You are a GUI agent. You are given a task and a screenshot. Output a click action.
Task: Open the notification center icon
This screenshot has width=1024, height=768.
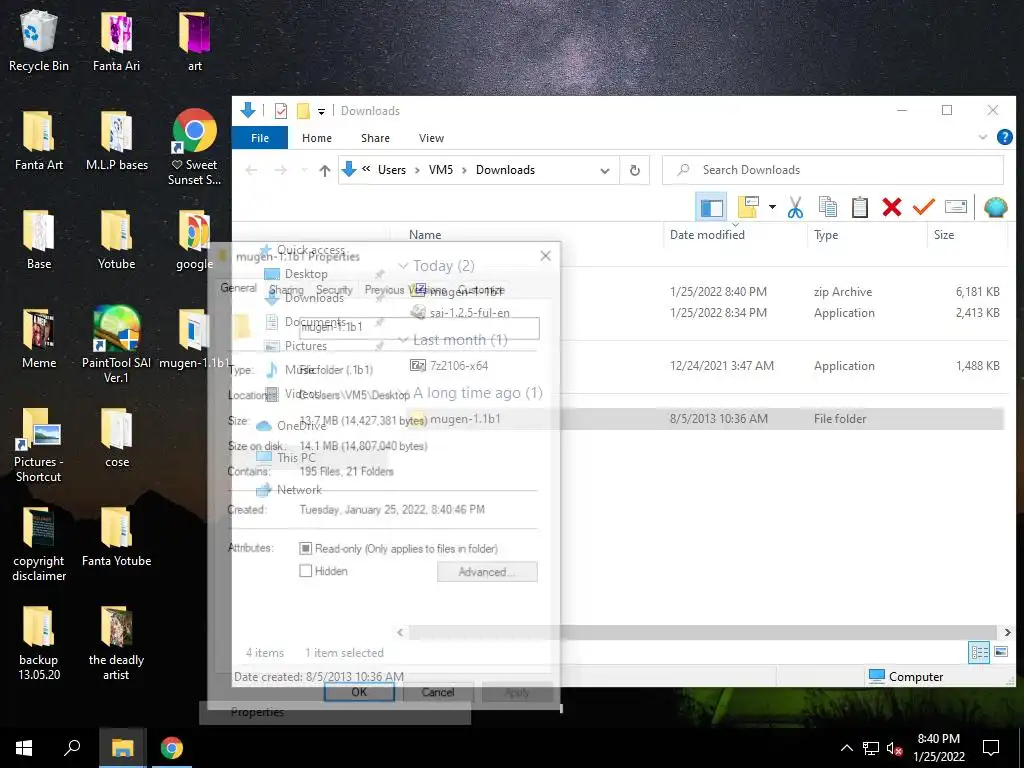tap(991, 748)
